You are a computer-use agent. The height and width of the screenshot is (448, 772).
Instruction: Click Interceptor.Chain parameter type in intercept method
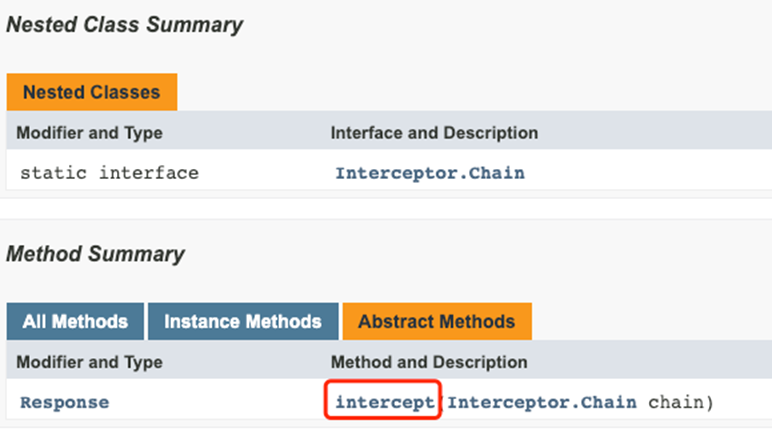[542, 403]
